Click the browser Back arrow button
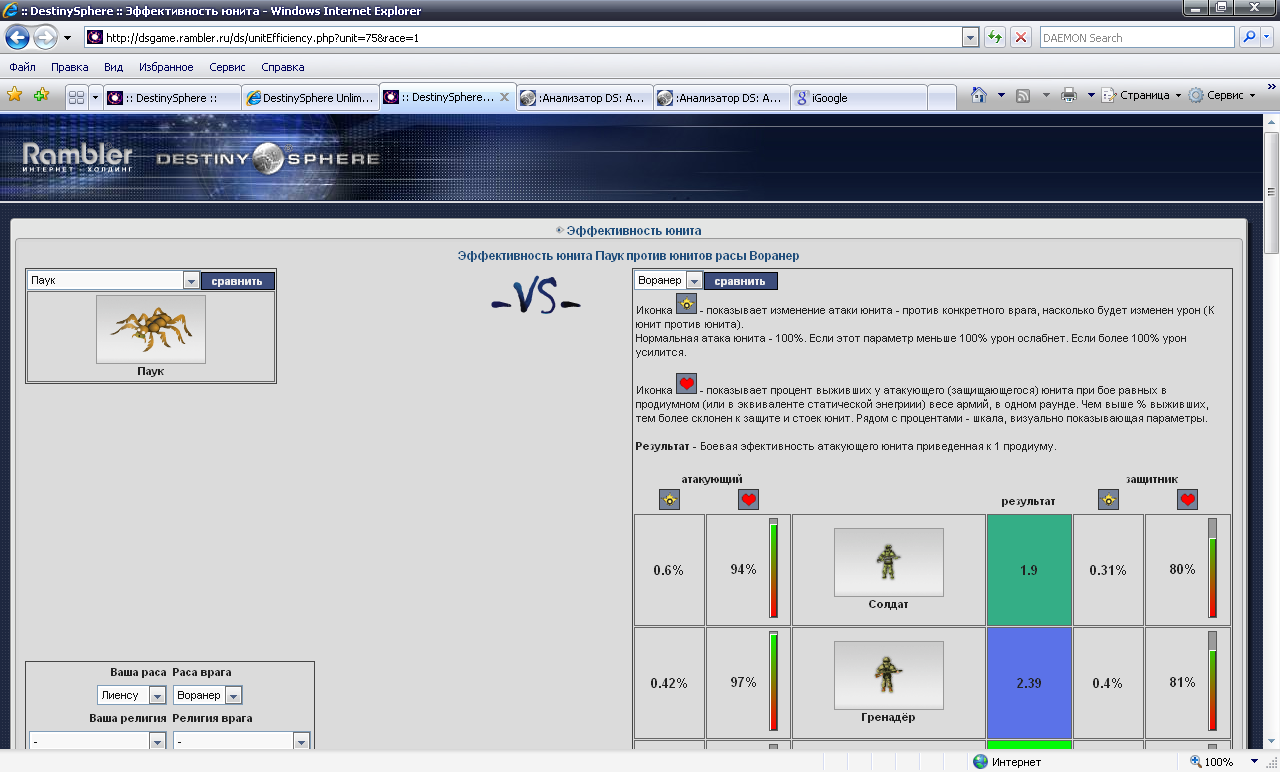Viewport: 1280px width, 772px height. (17, 37)
